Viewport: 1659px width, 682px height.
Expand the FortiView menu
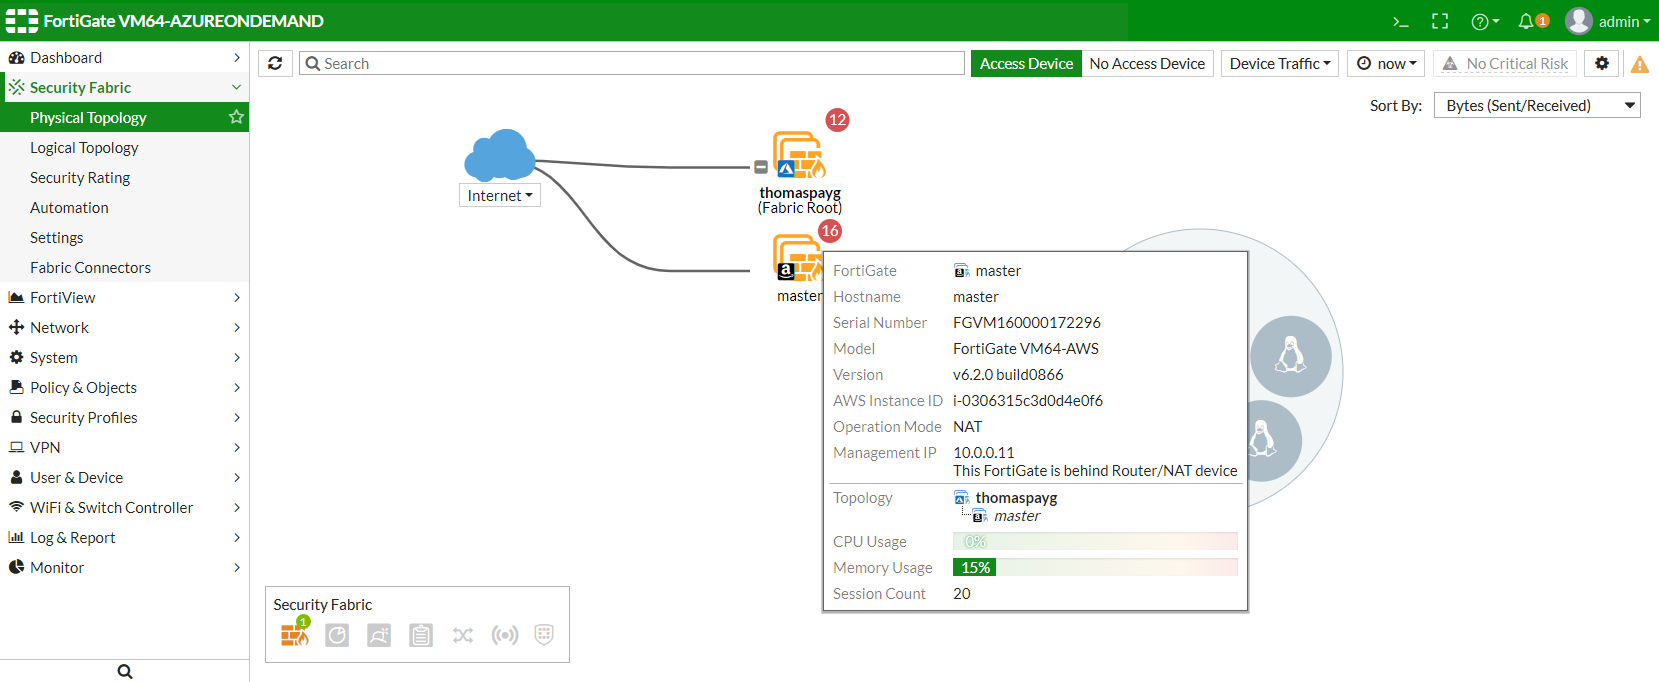[124, 297]
